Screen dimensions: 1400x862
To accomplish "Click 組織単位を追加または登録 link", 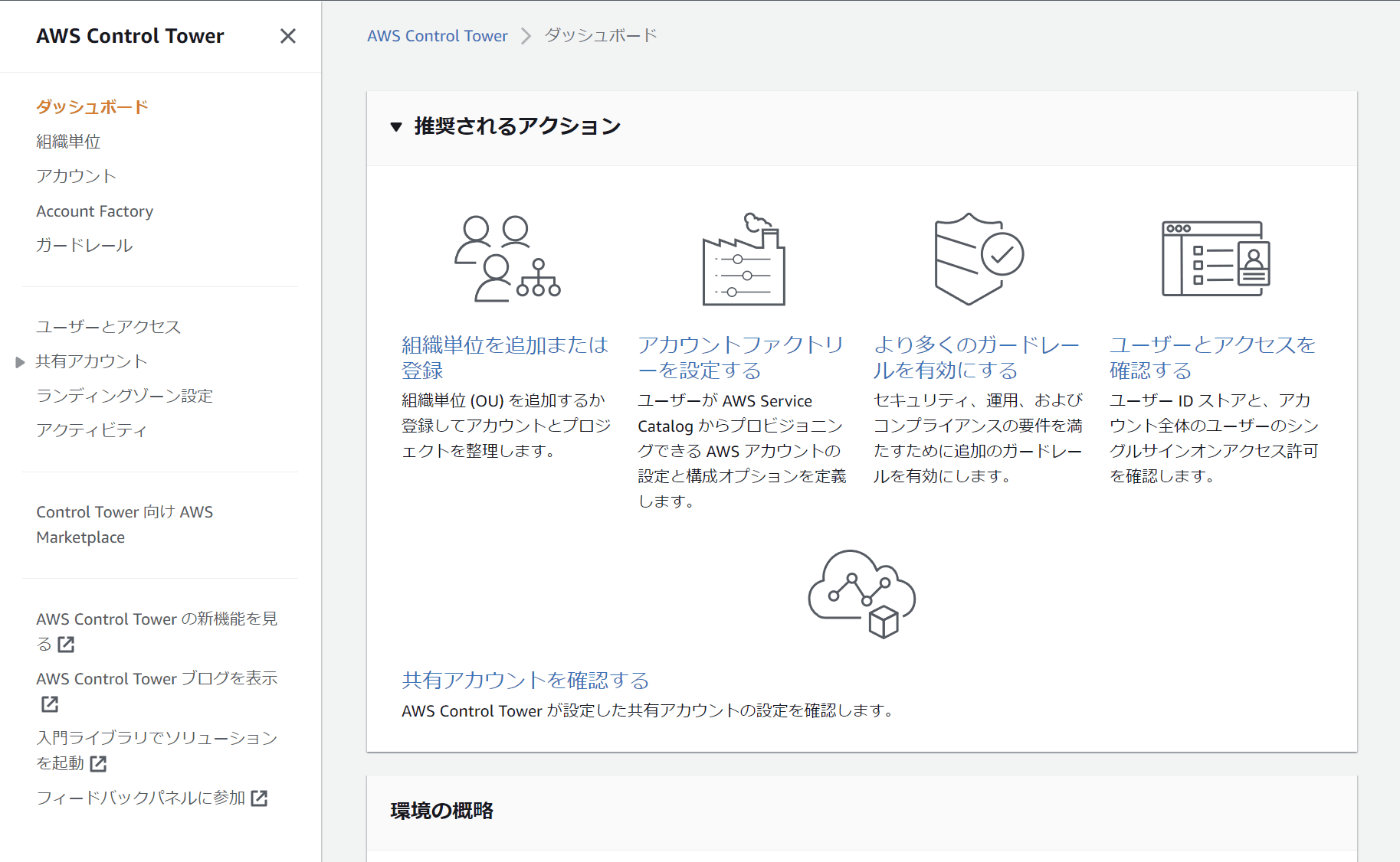I will point(505,358).
